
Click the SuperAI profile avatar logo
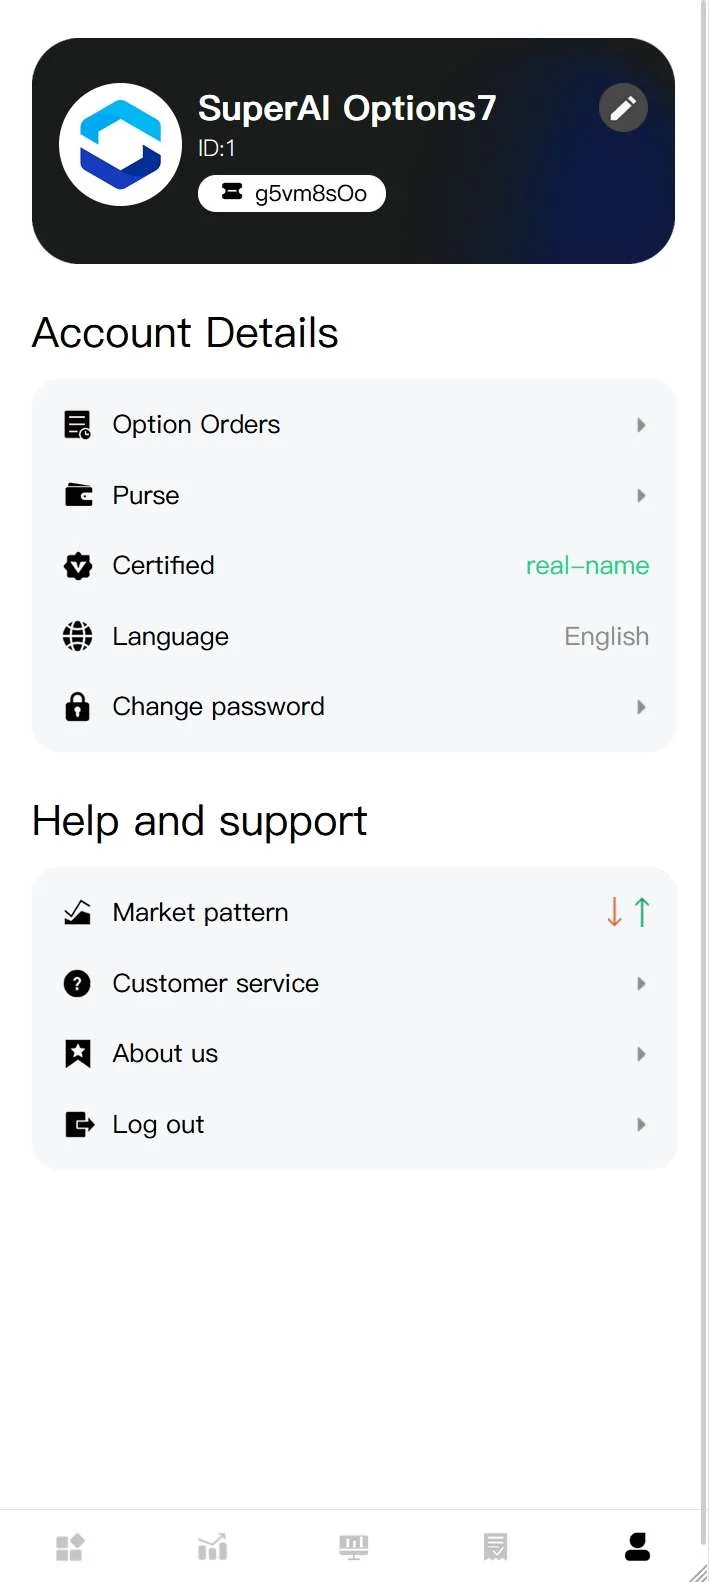coord(120,145)
